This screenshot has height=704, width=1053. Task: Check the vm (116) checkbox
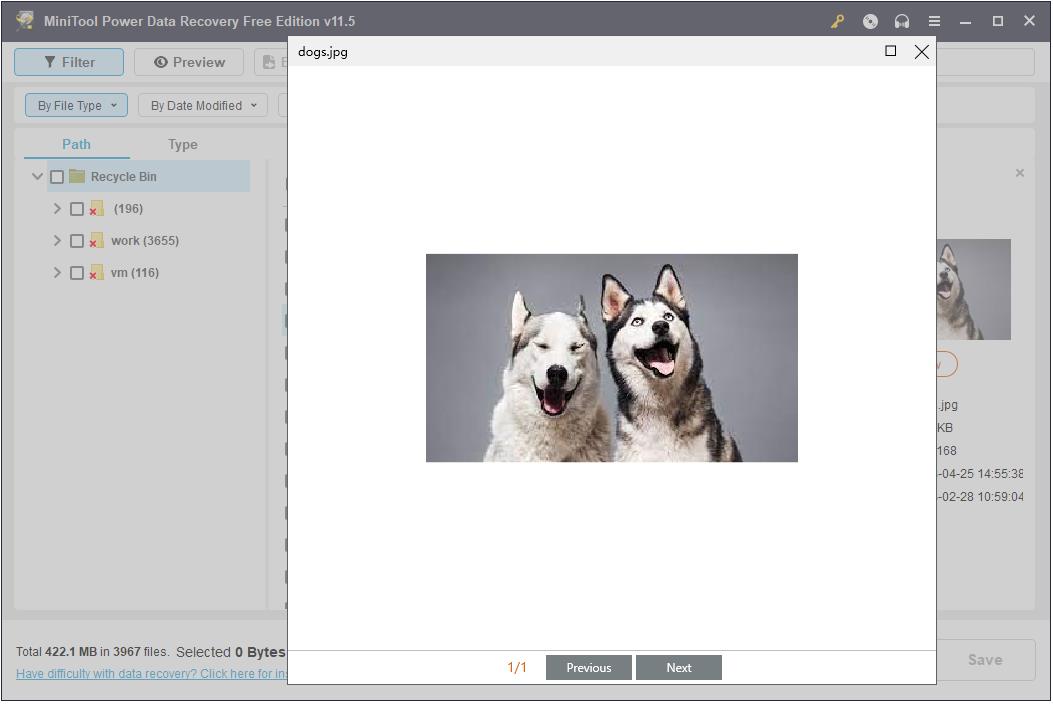click(77, 273)
